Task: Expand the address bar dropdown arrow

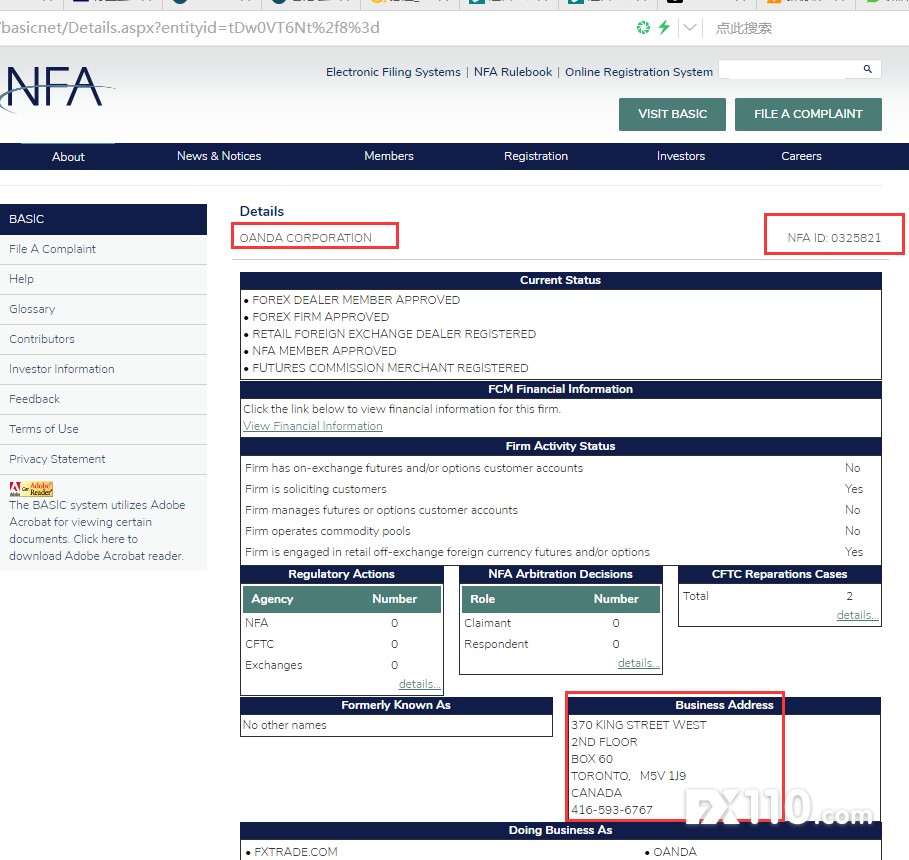Action: click(x=689, y=28)
